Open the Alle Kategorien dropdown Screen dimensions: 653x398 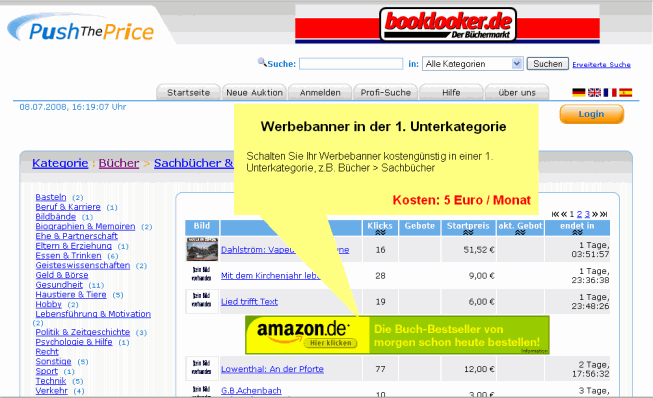473,64
